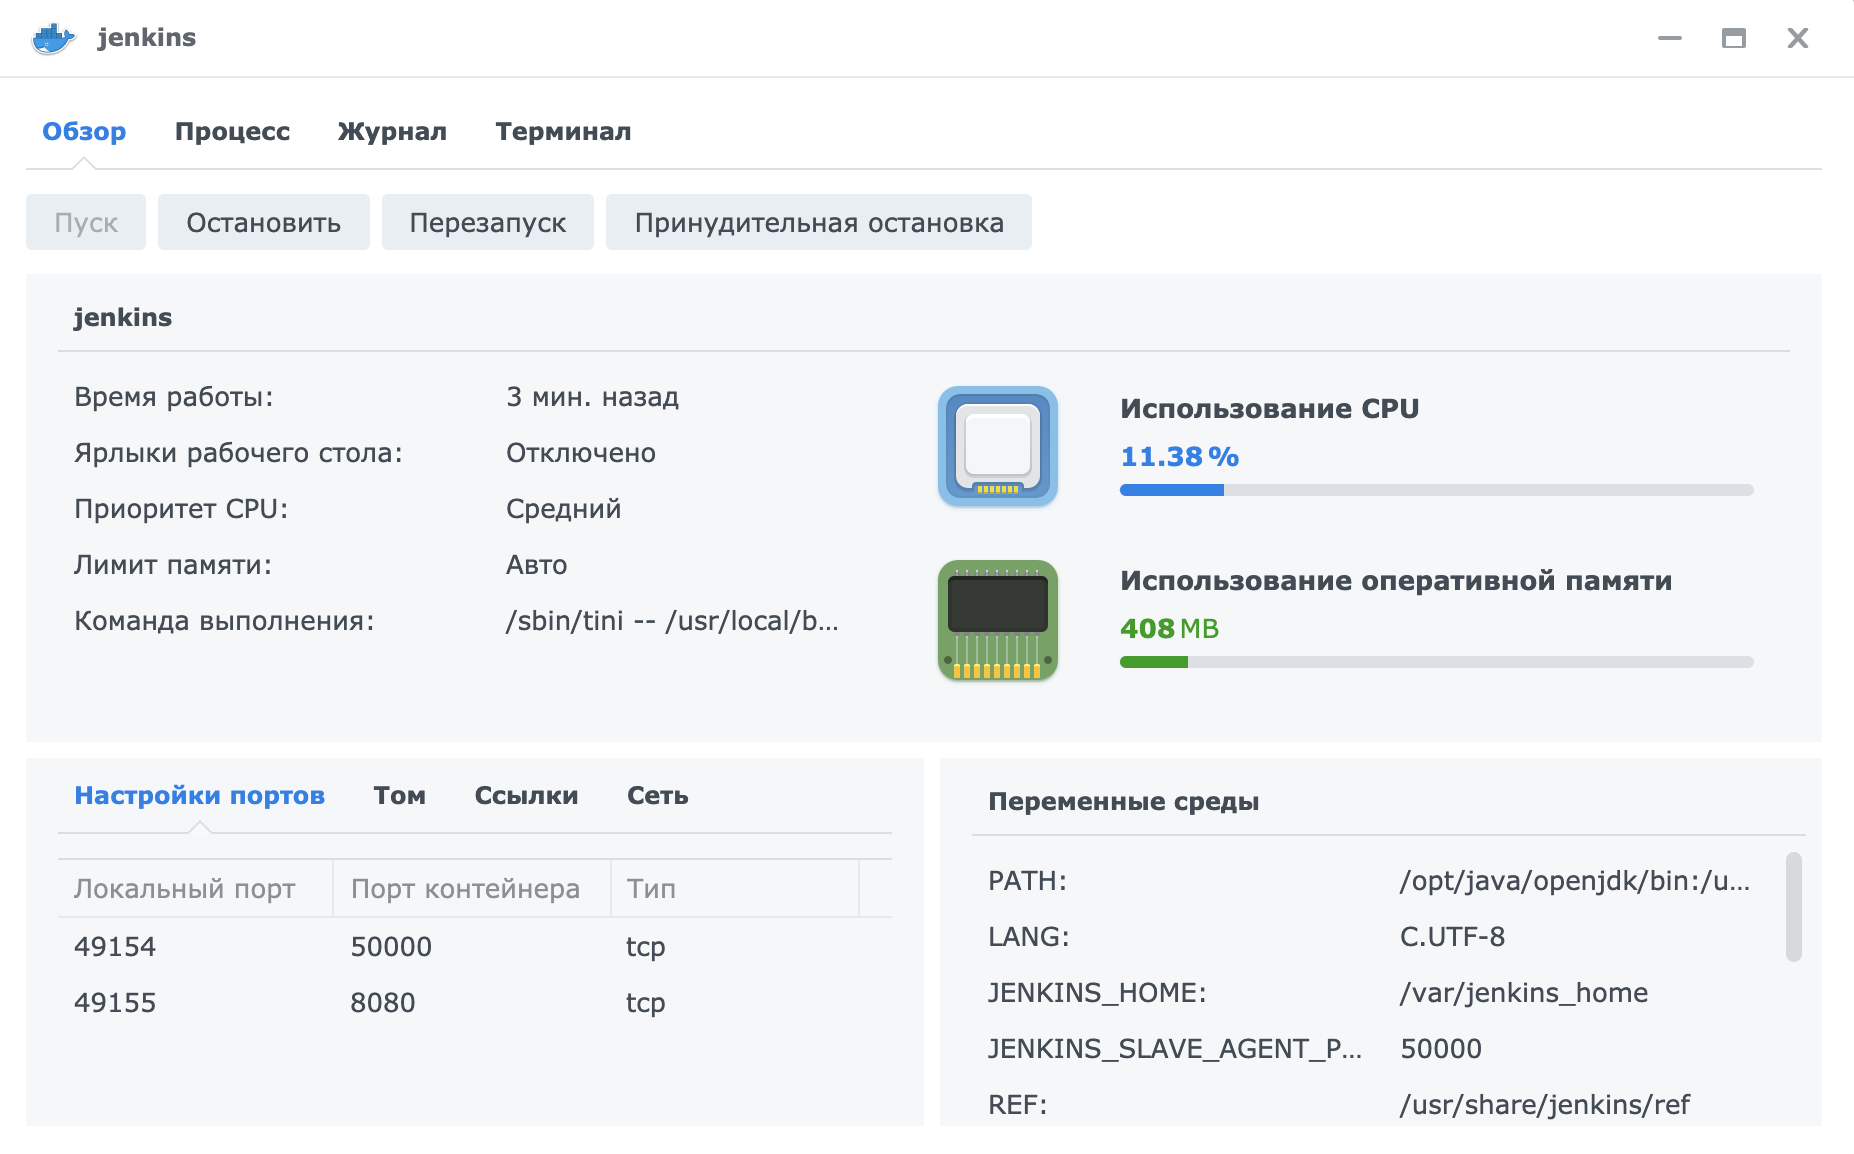Click the Перезапуск button
This screenshot has height=1154, width=1854.
(487, 222)
